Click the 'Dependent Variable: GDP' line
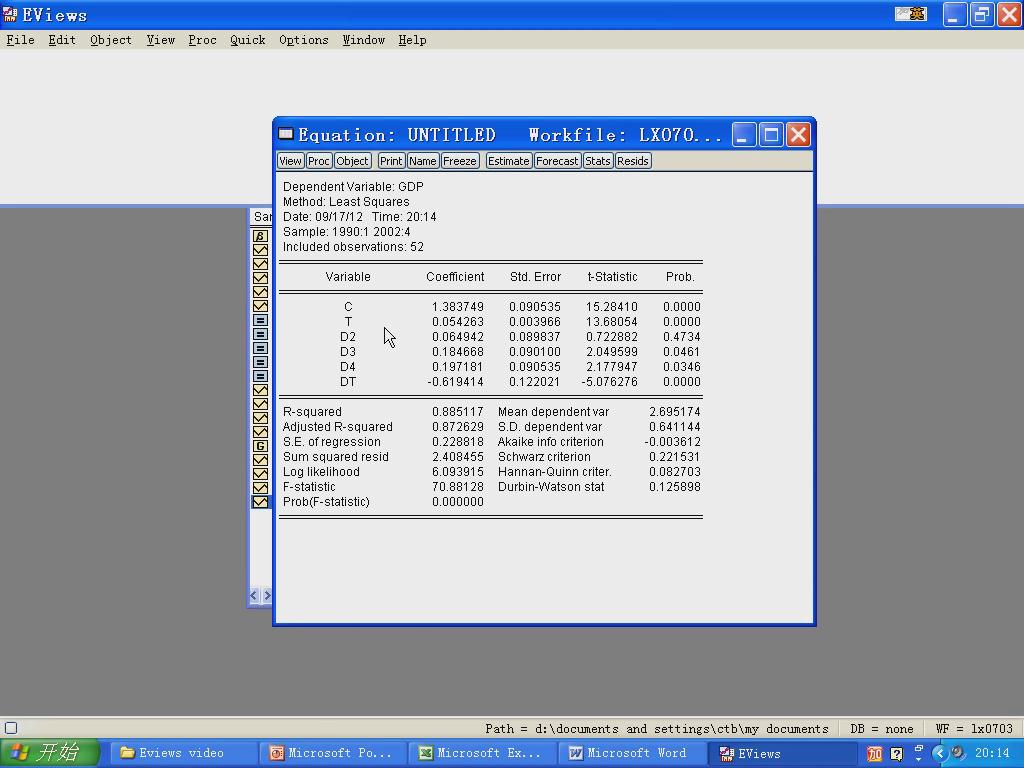1024x768 pixels. pos(353,187)
